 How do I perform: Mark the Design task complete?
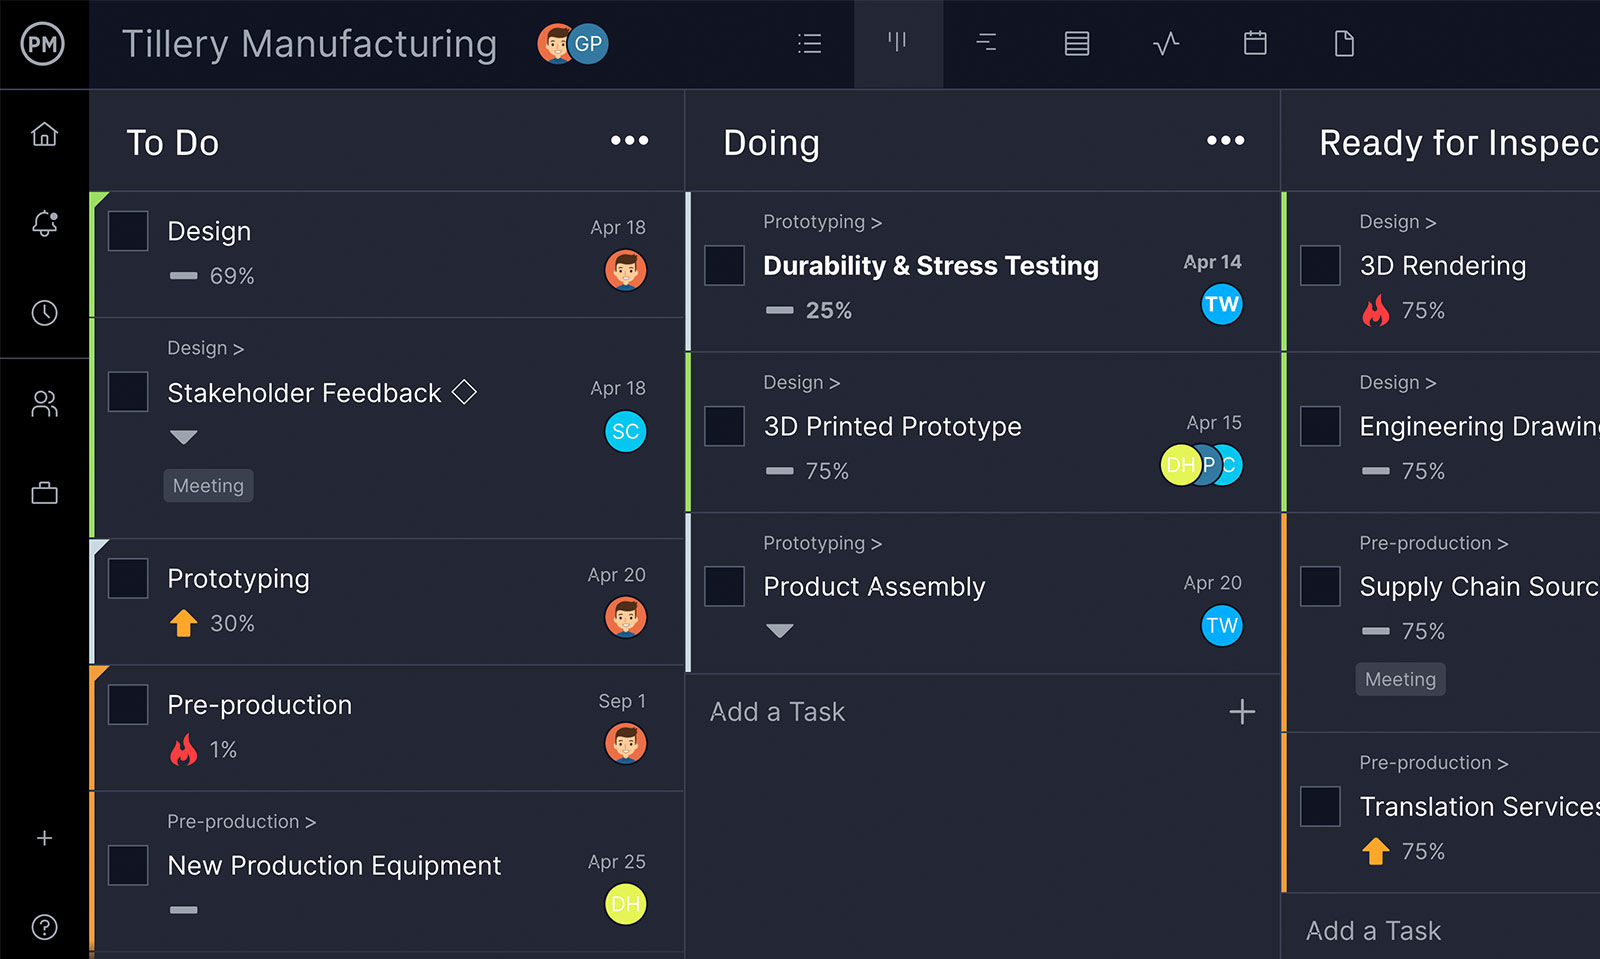[127, 230]
